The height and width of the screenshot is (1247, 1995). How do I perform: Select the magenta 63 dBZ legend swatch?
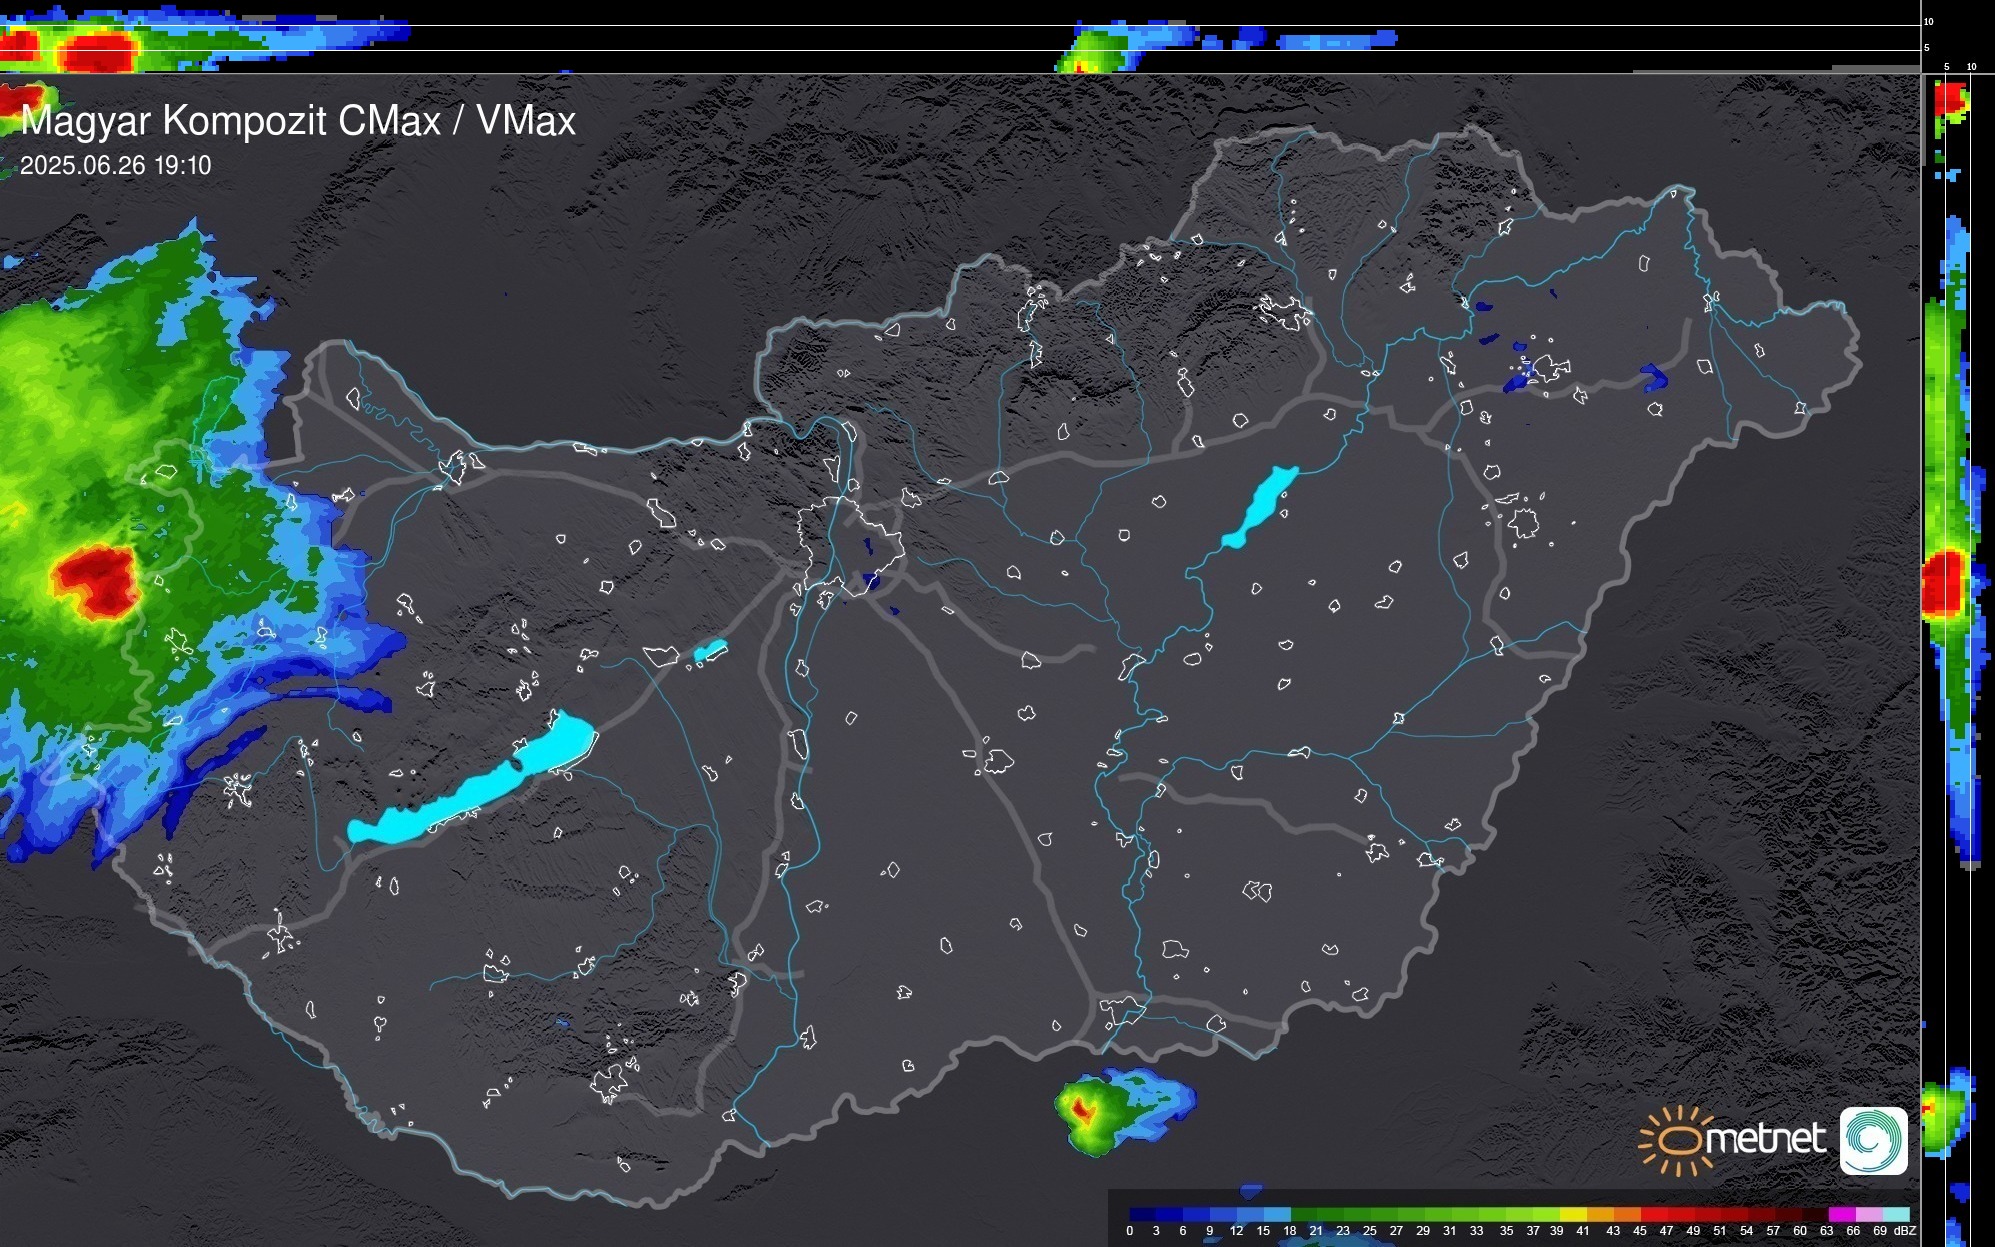point(1841,1214)
